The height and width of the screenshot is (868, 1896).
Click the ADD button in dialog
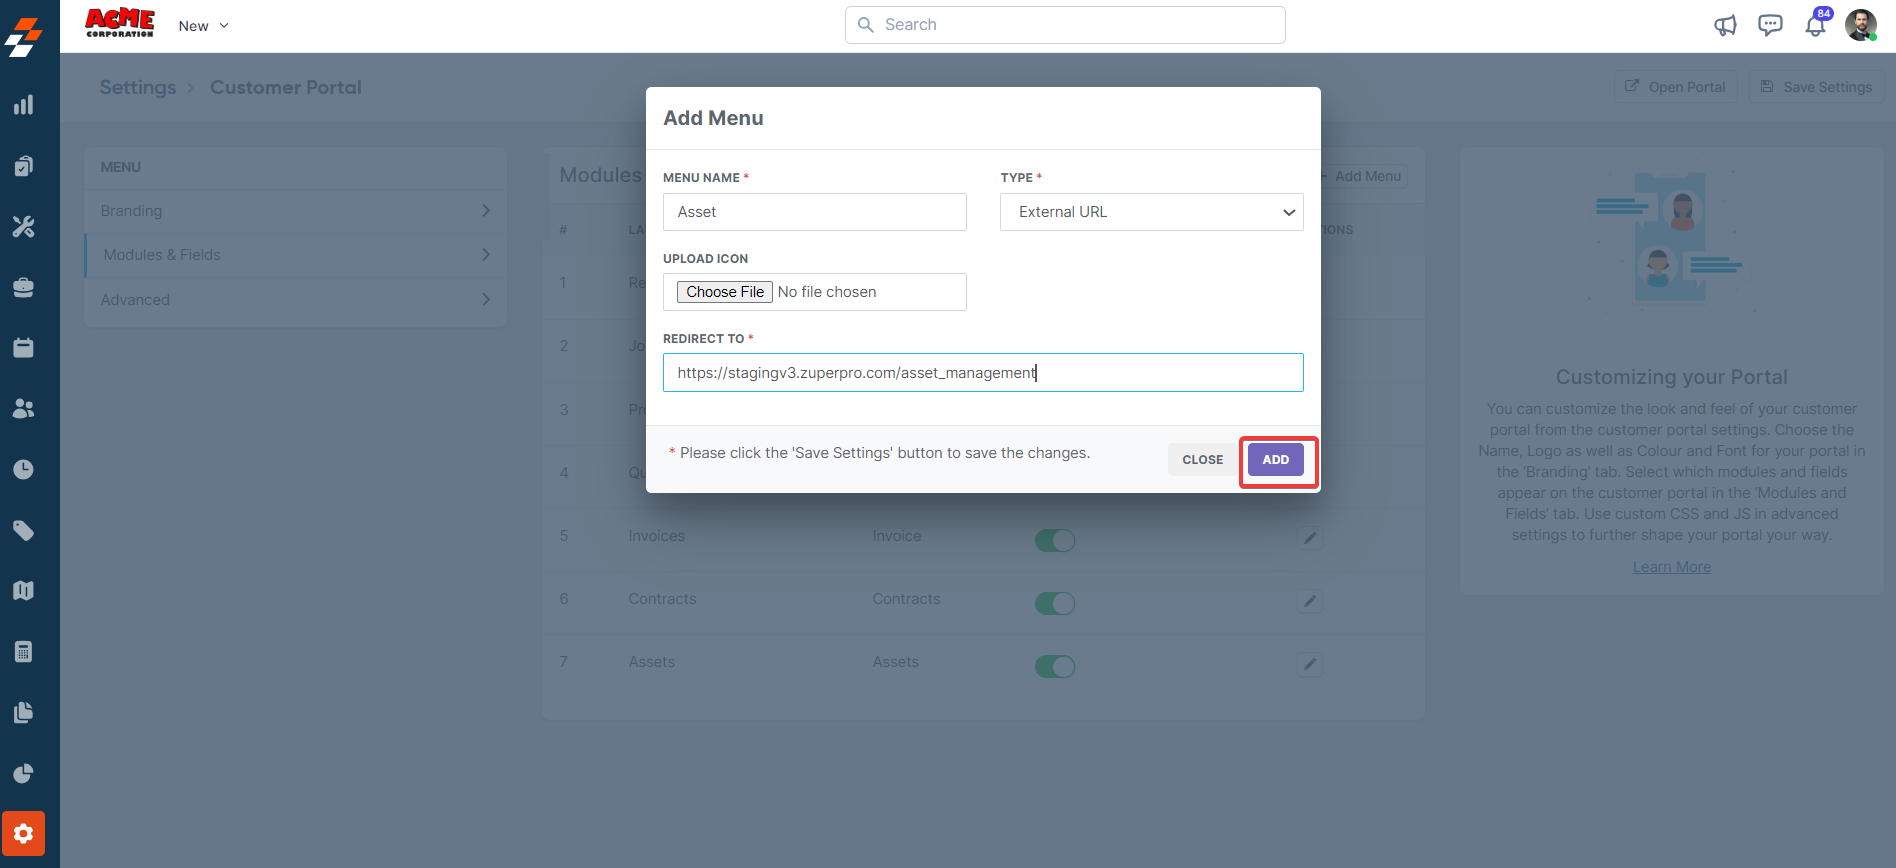coord(1276,460)
